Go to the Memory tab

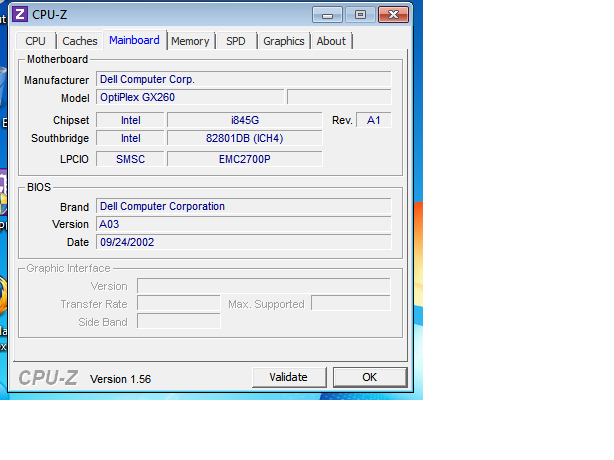tap(190, 41)
